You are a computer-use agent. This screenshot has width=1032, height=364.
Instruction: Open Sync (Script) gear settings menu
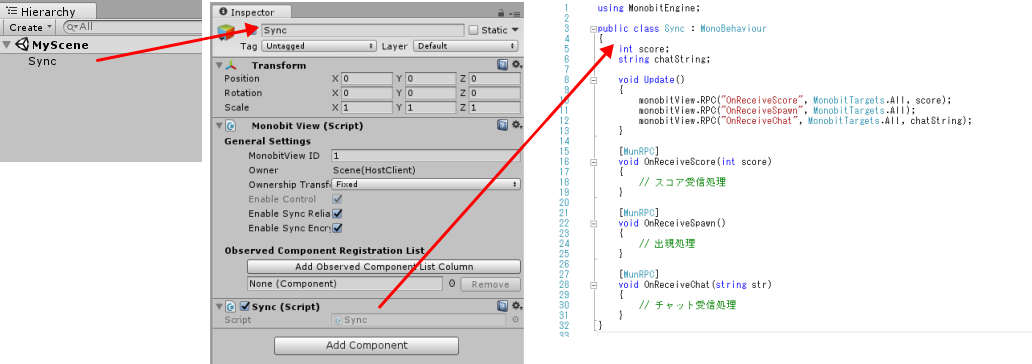pos(516,306)
